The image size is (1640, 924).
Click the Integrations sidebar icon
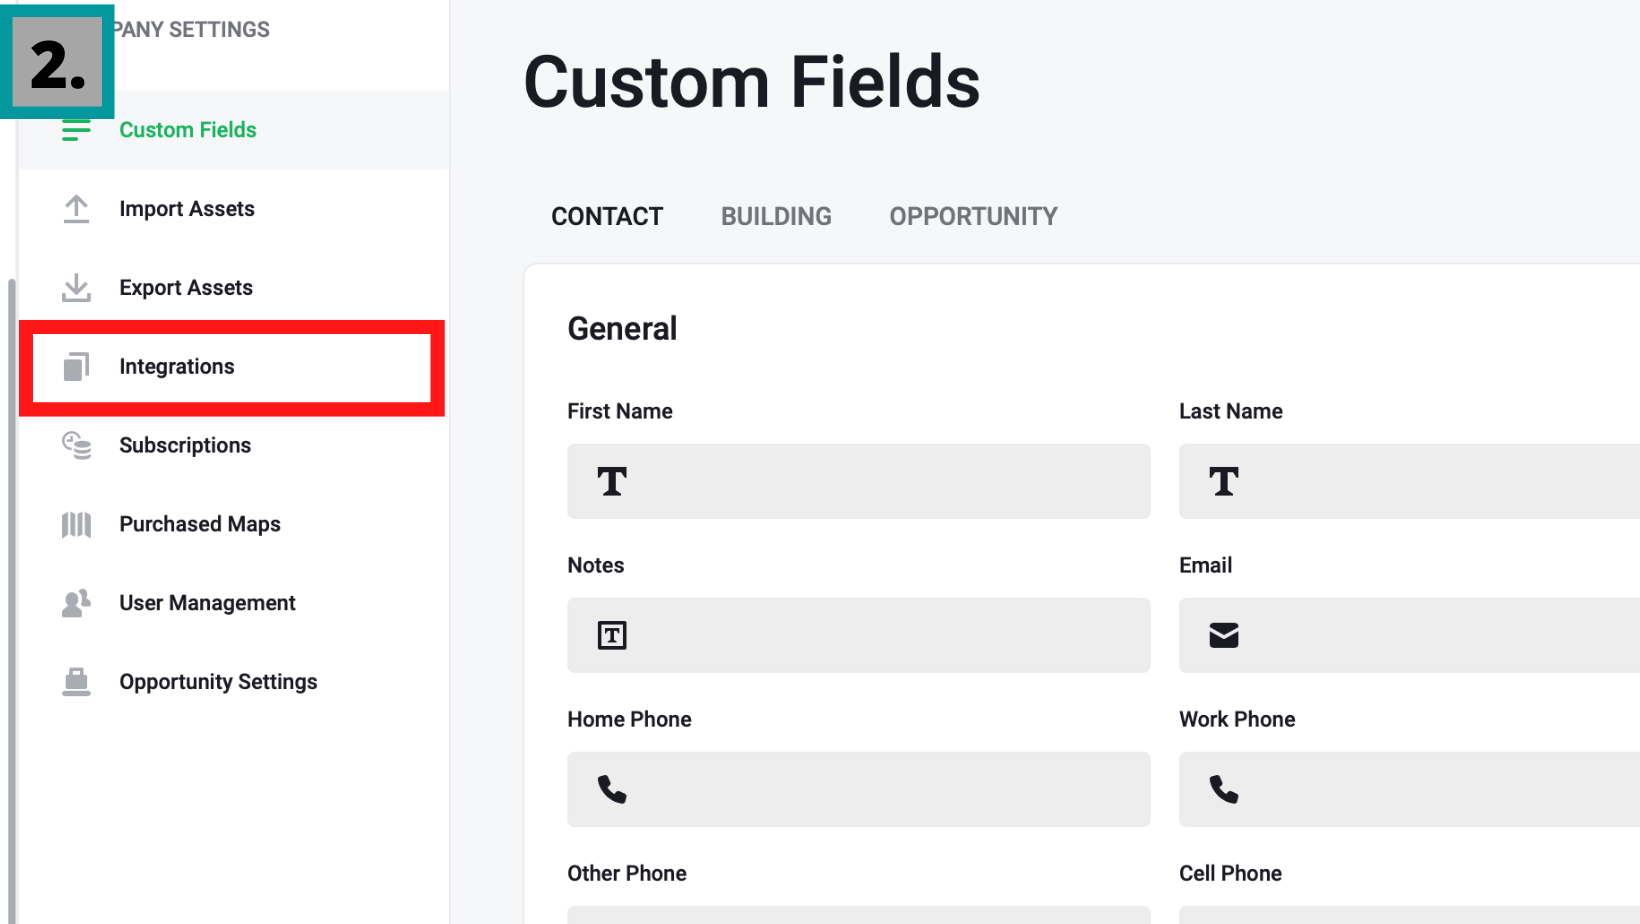click(x=76, y=367)
